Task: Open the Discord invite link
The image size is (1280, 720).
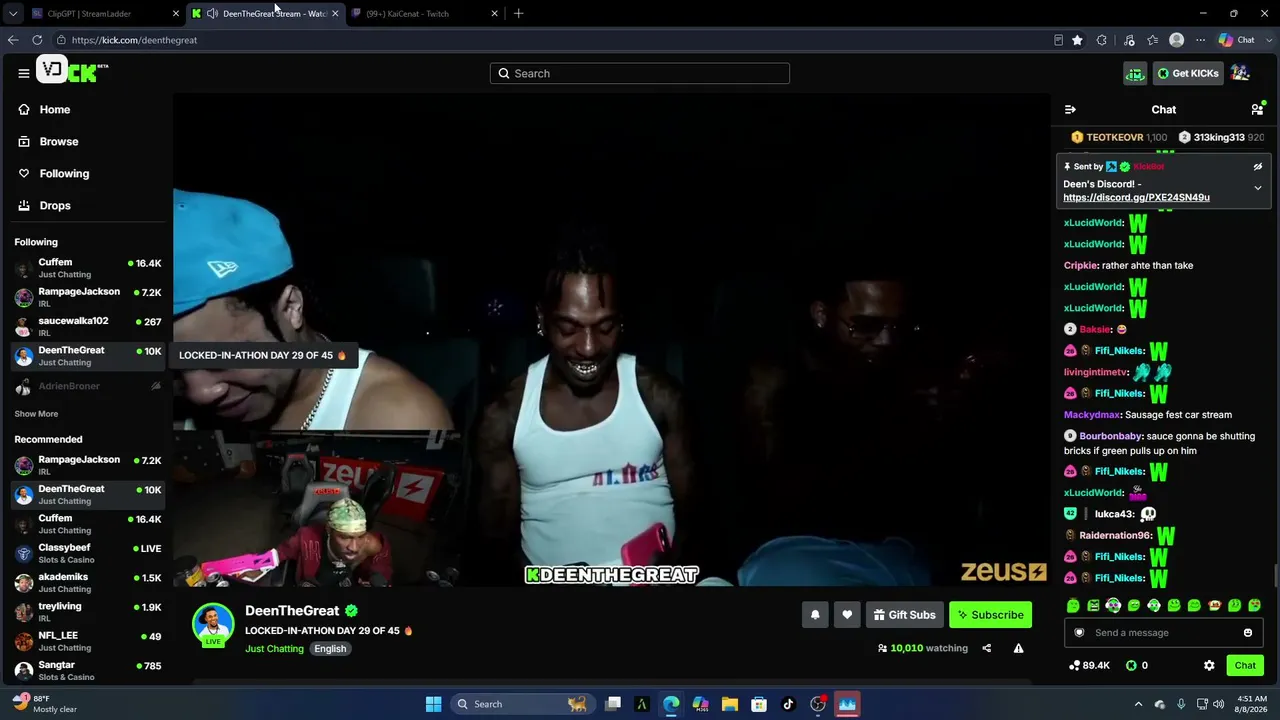Action: pyautogui.click(x=1136, y=197)
